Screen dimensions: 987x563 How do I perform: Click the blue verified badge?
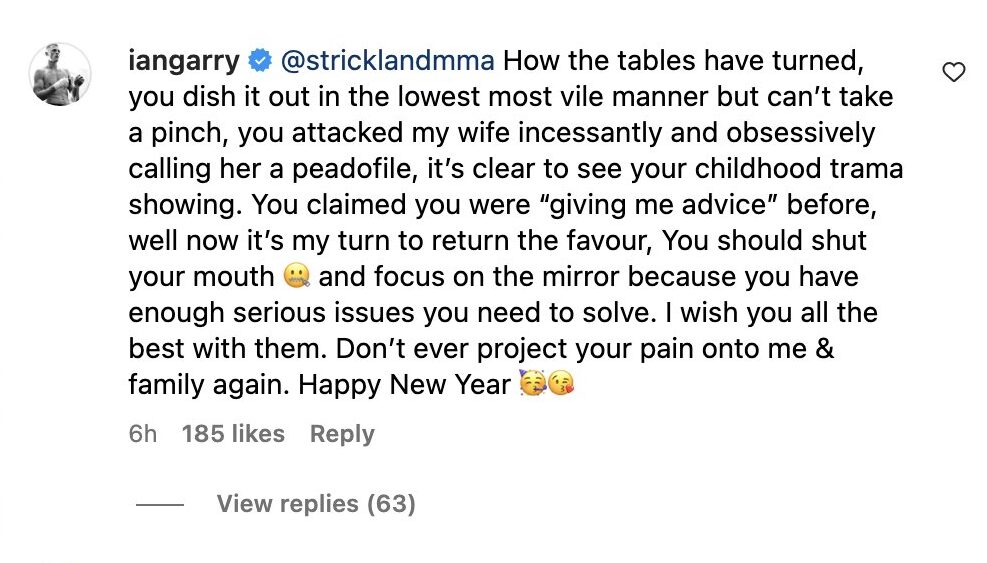click(x=259, y=62)
